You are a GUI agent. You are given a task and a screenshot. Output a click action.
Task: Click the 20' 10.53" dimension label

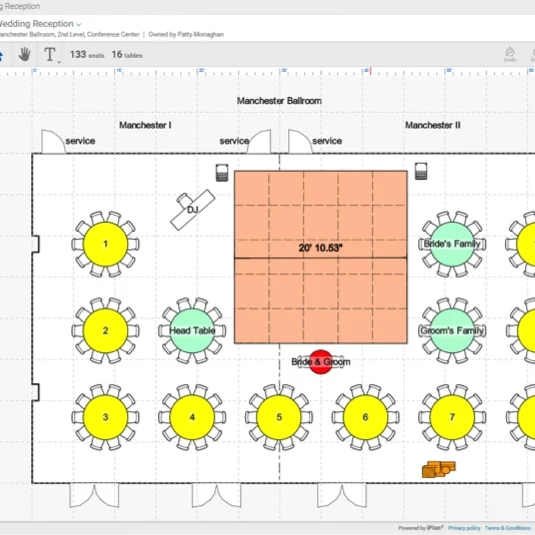pos(320,248)
